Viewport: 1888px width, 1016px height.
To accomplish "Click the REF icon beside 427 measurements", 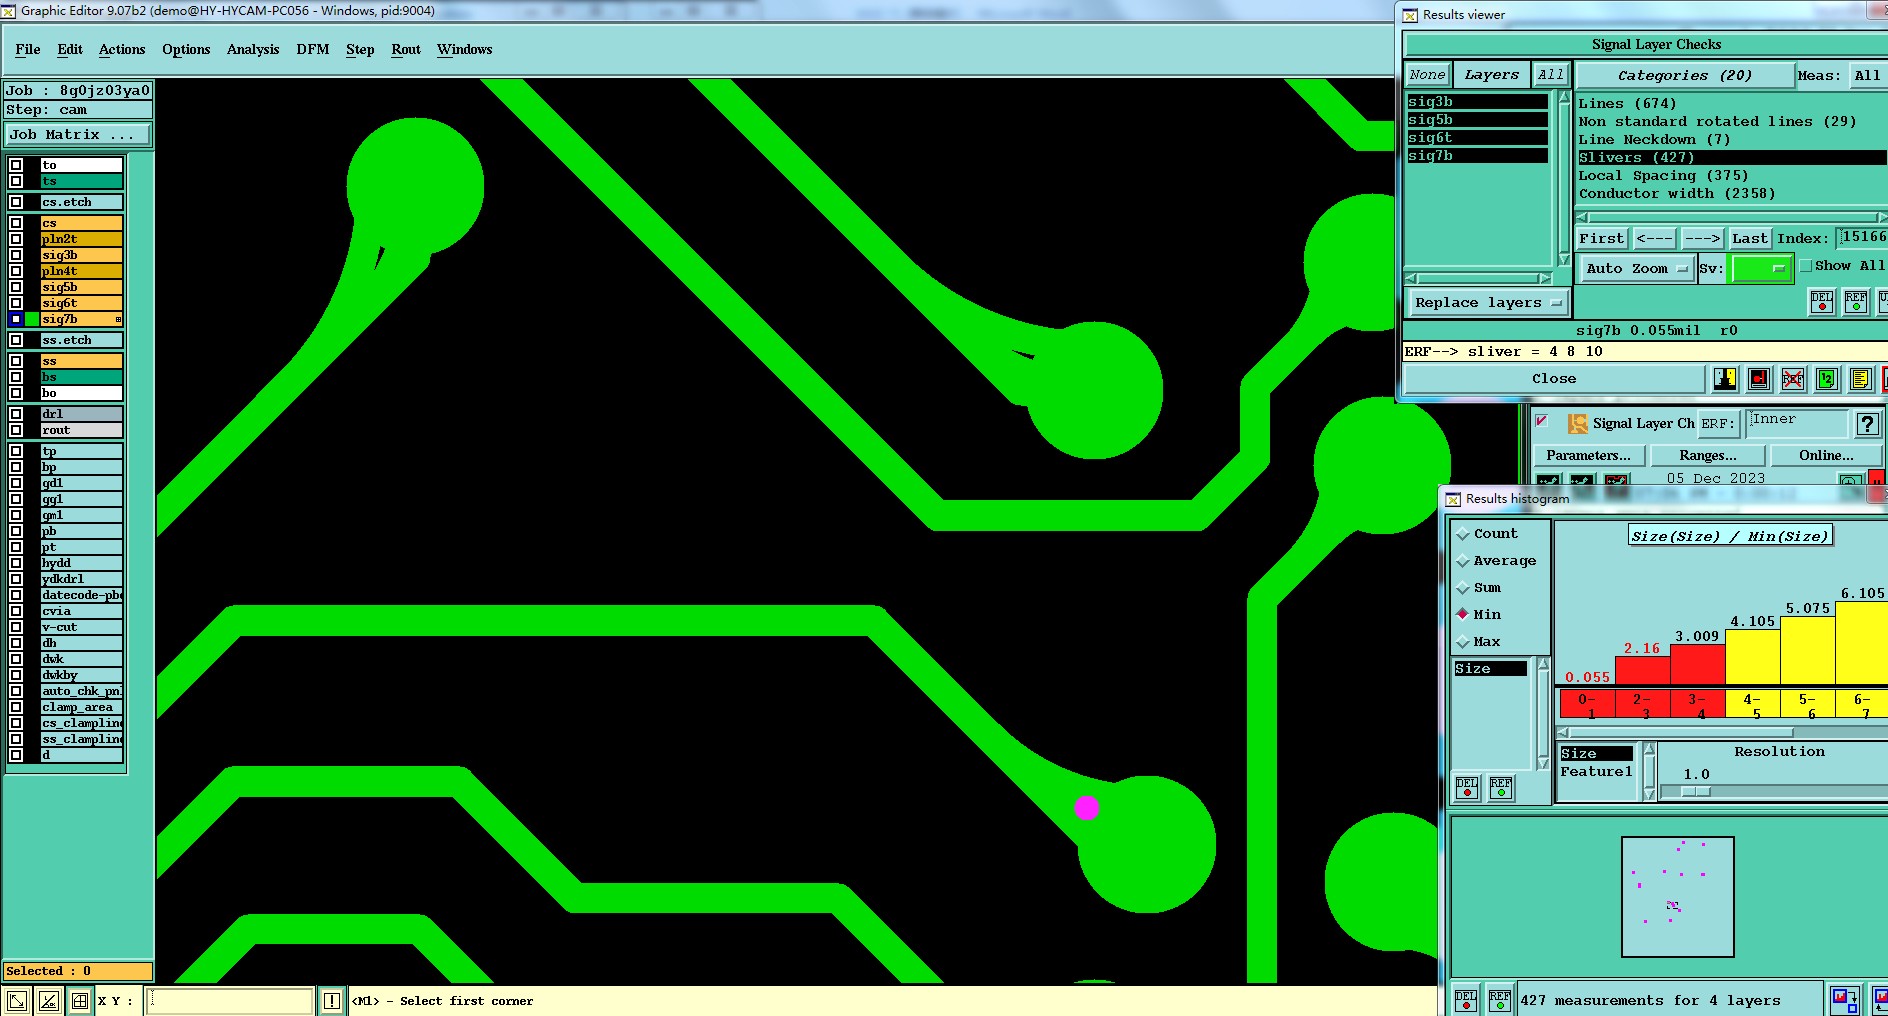I will 1500,1000.
